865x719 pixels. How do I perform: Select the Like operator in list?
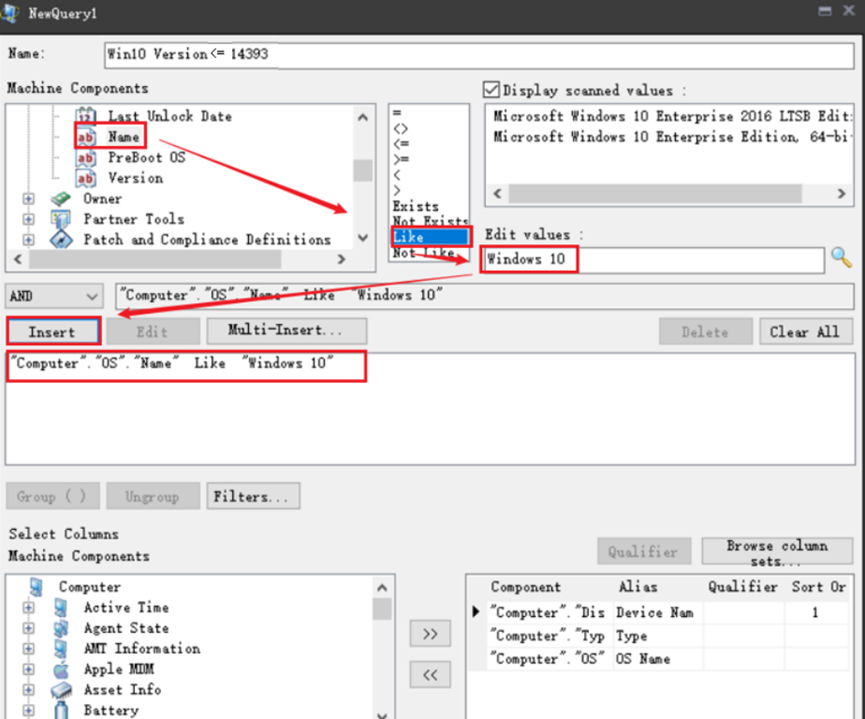coord(428,237)
